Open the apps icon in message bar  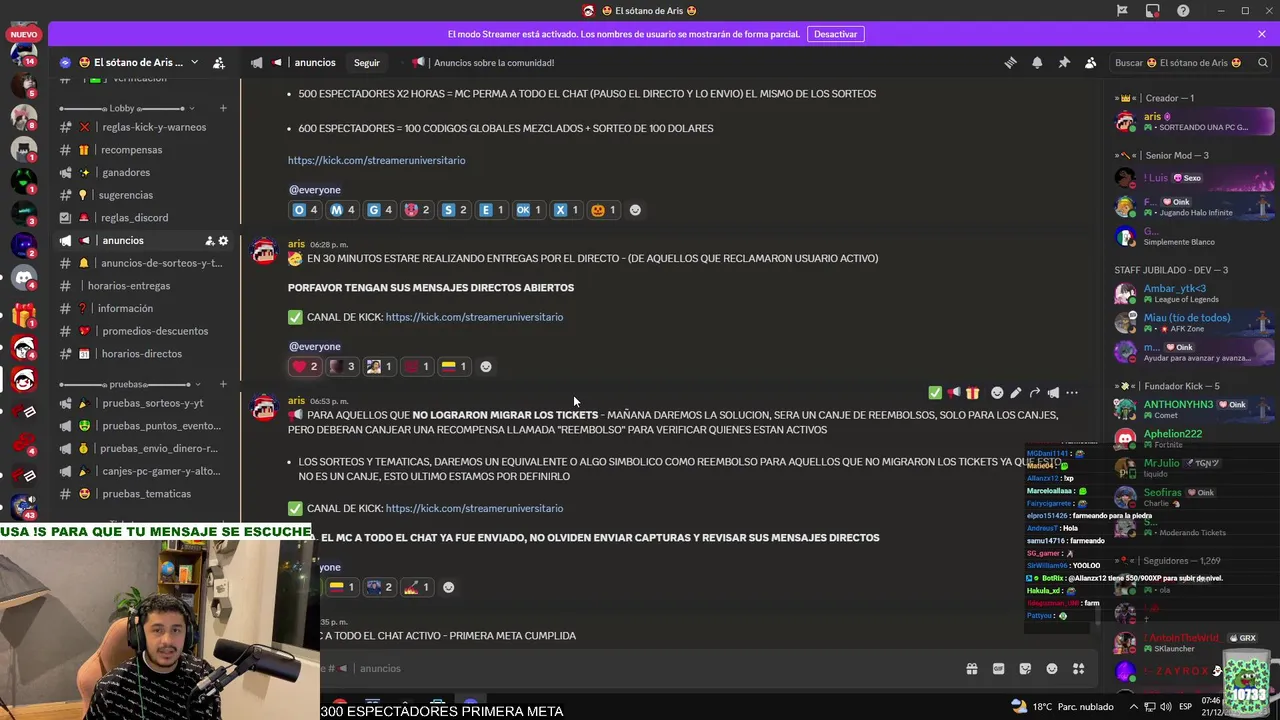coord(1079,668)
